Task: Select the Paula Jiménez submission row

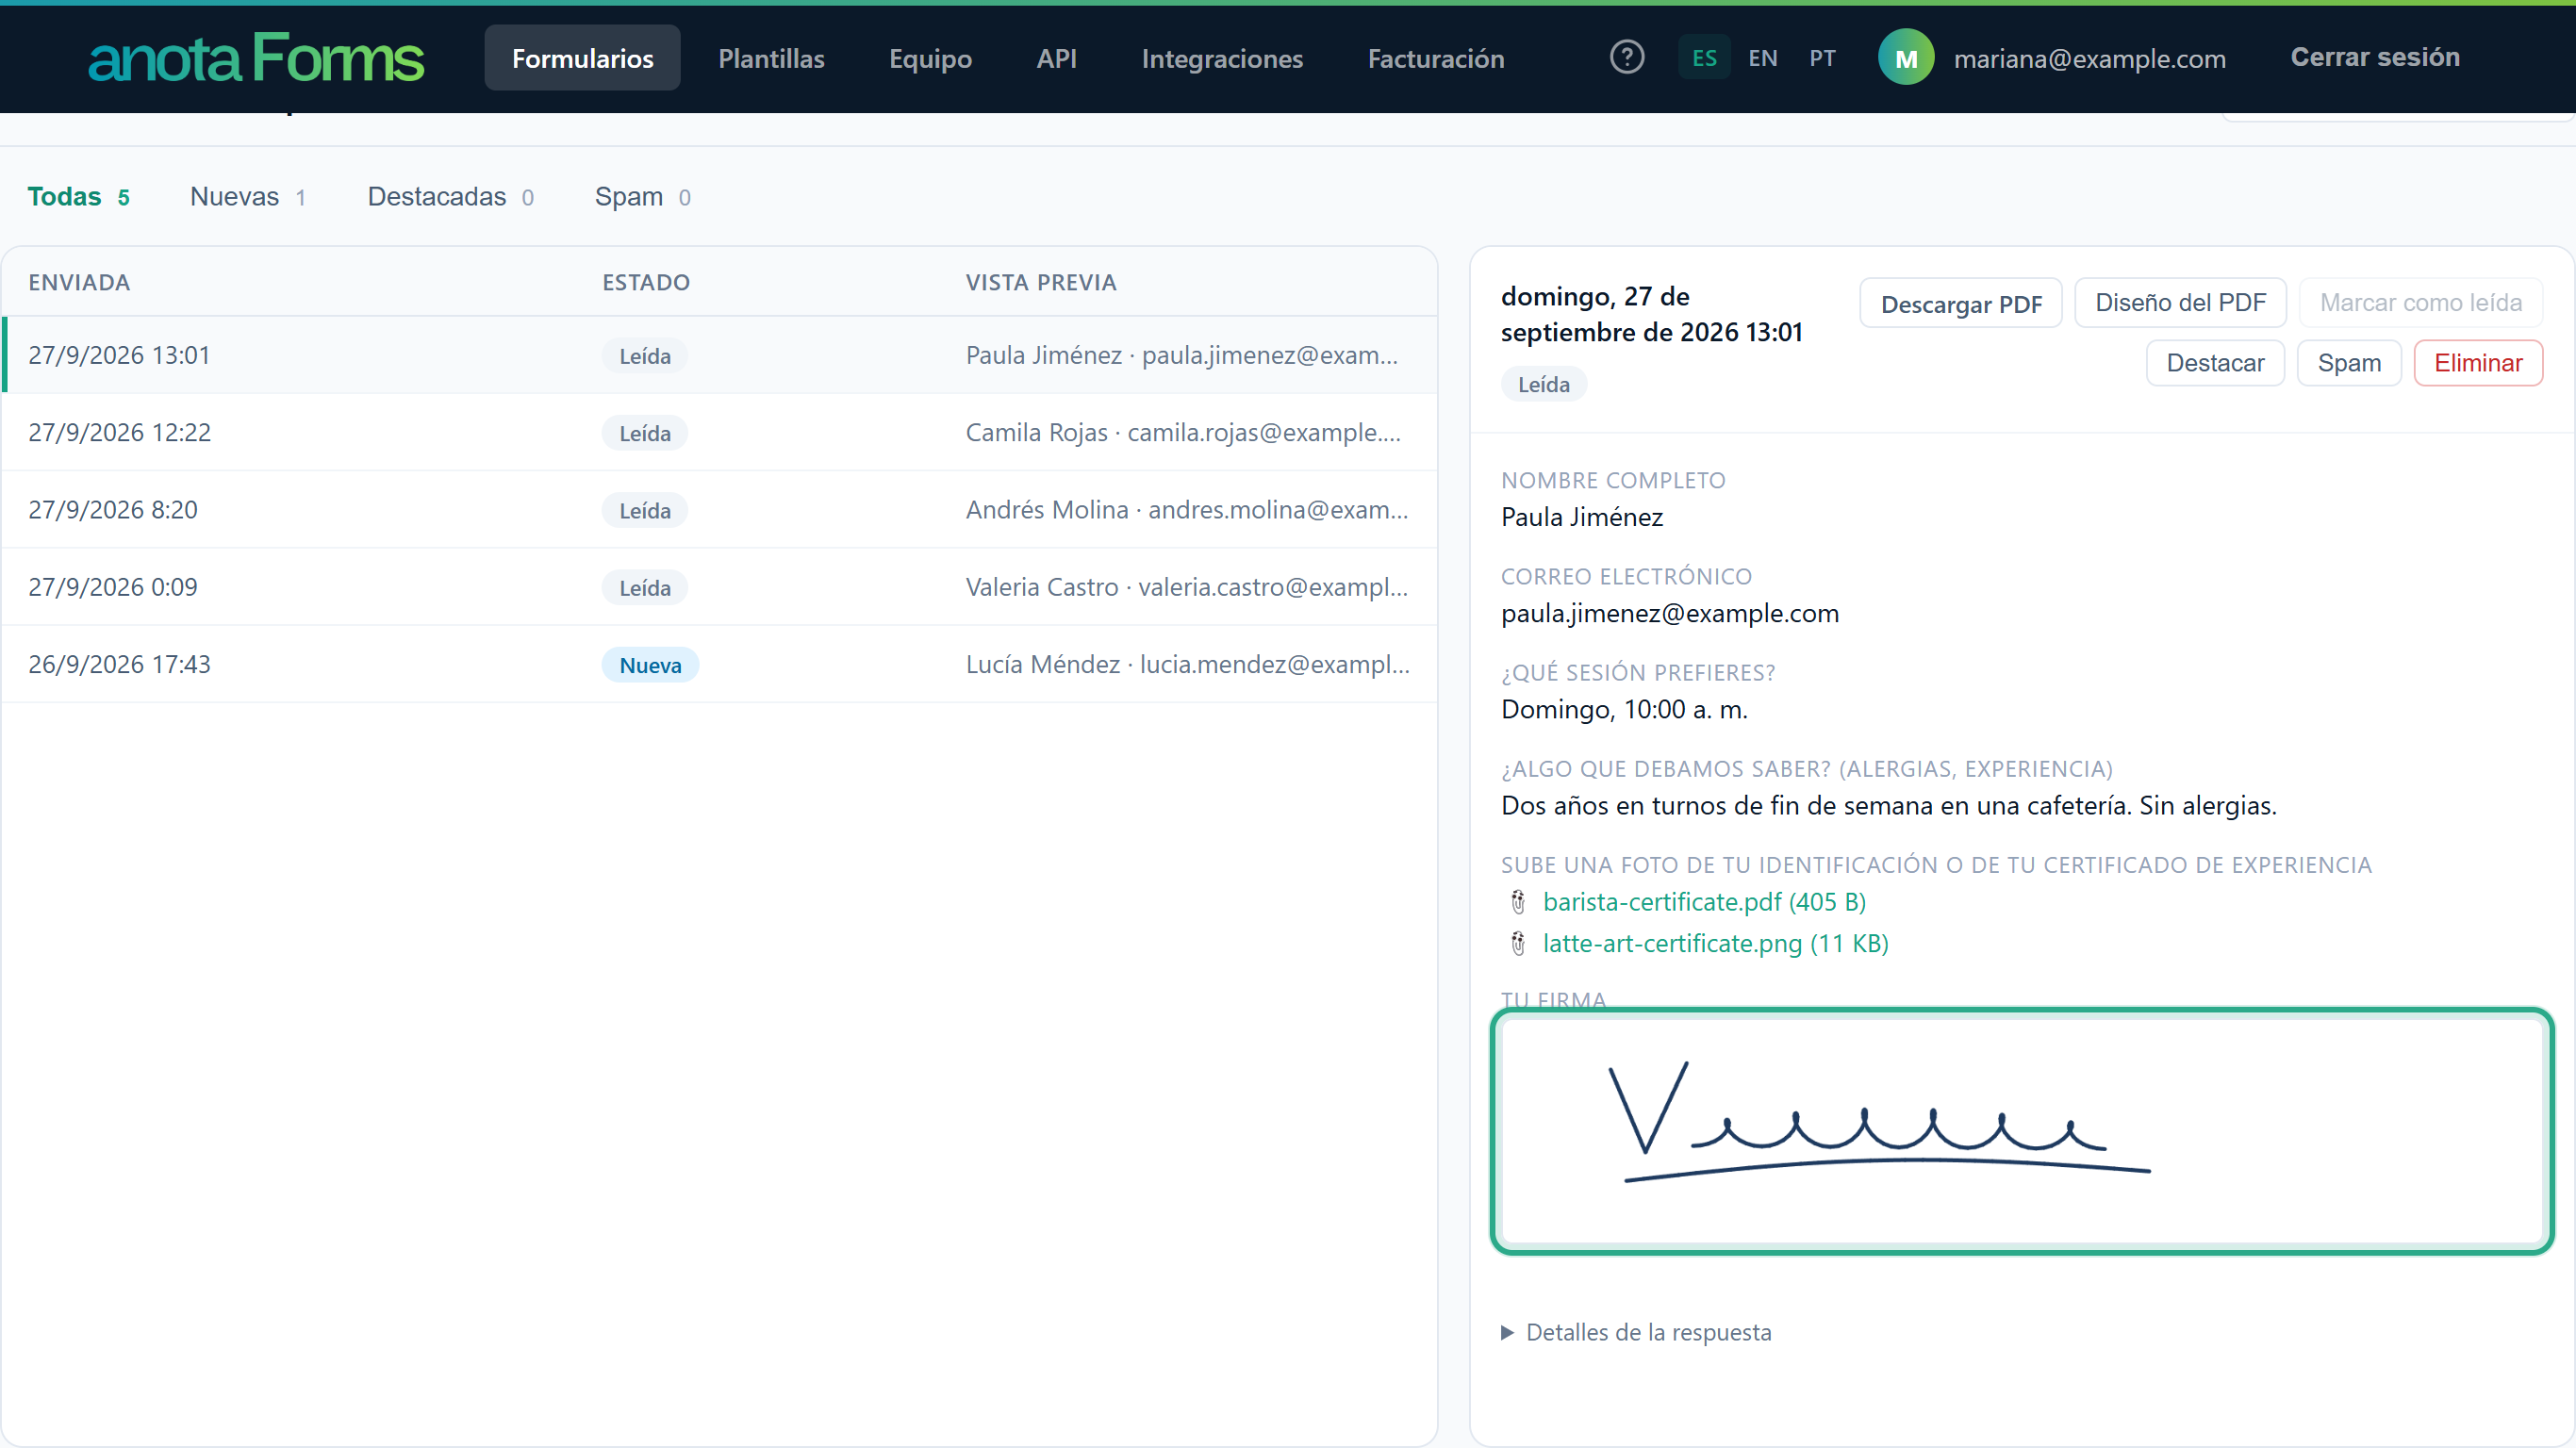Action: [x=720, y=355]
